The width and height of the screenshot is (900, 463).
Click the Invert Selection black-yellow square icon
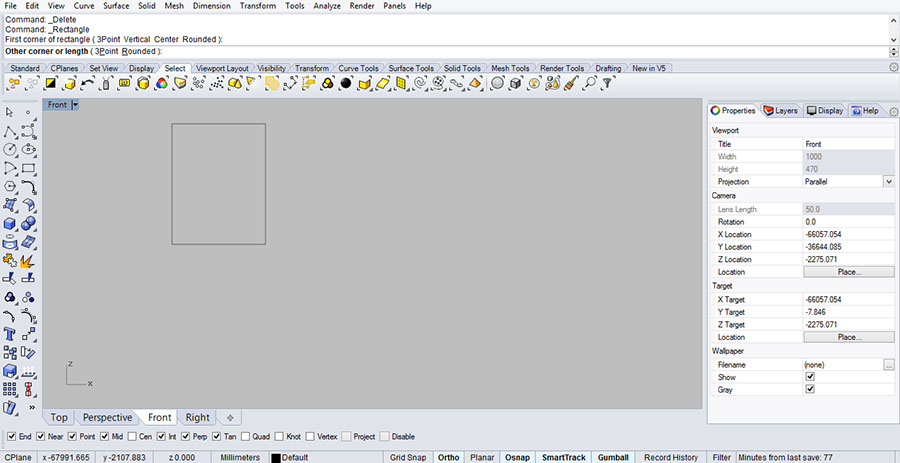click(51, 83)
